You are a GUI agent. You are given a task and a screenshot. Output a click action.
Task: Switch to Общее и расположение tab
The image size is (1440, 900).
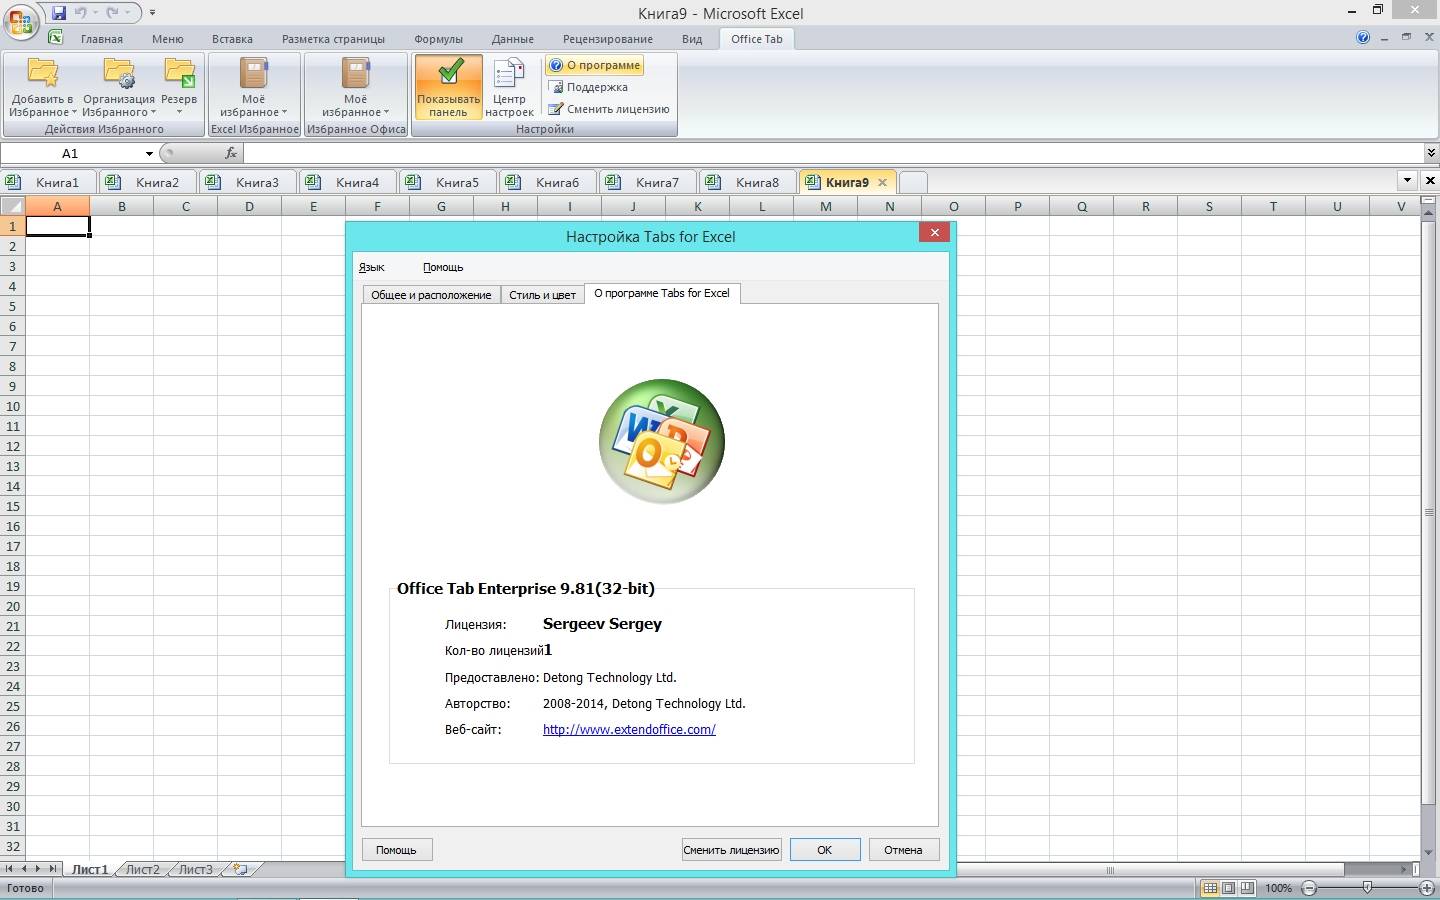click(x=431, y=295)
